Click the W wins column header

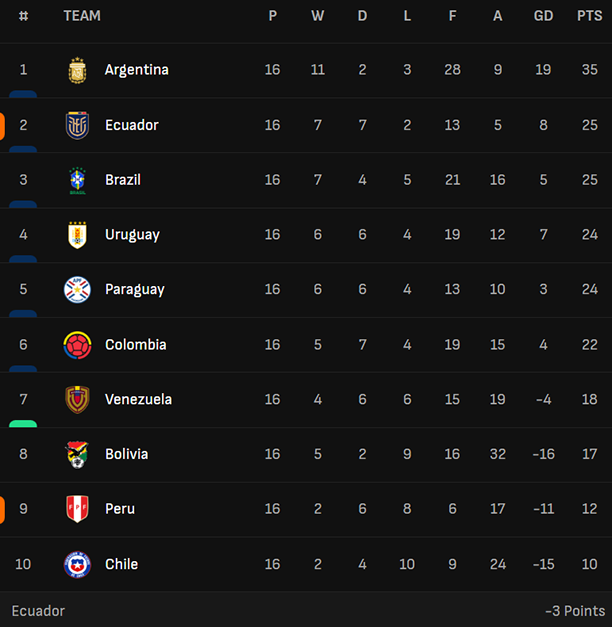pos(318,16)
